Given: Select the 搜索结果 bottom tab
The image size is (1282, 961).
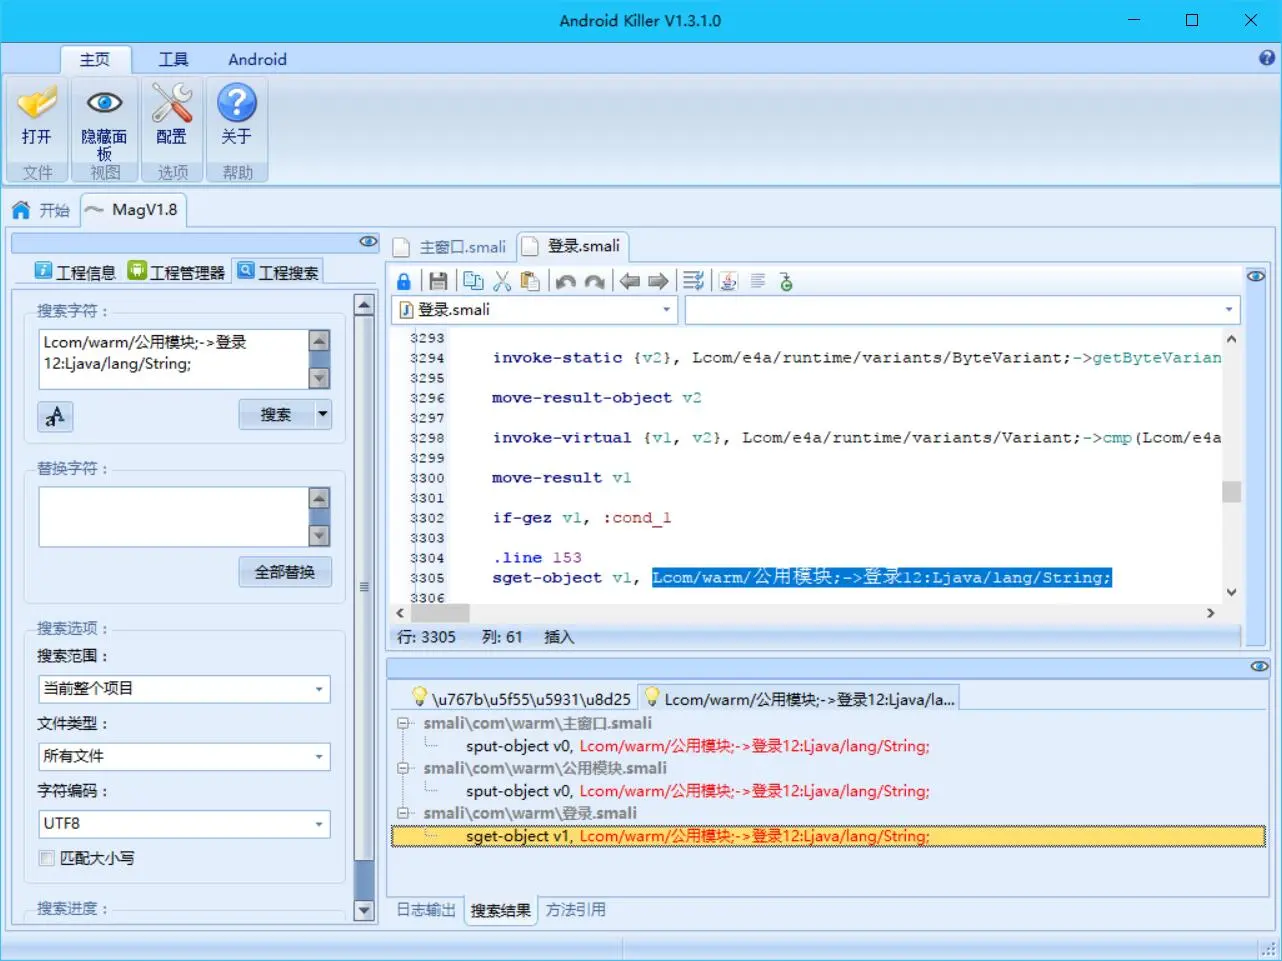Looking at the screenshot, I should 501,910.
